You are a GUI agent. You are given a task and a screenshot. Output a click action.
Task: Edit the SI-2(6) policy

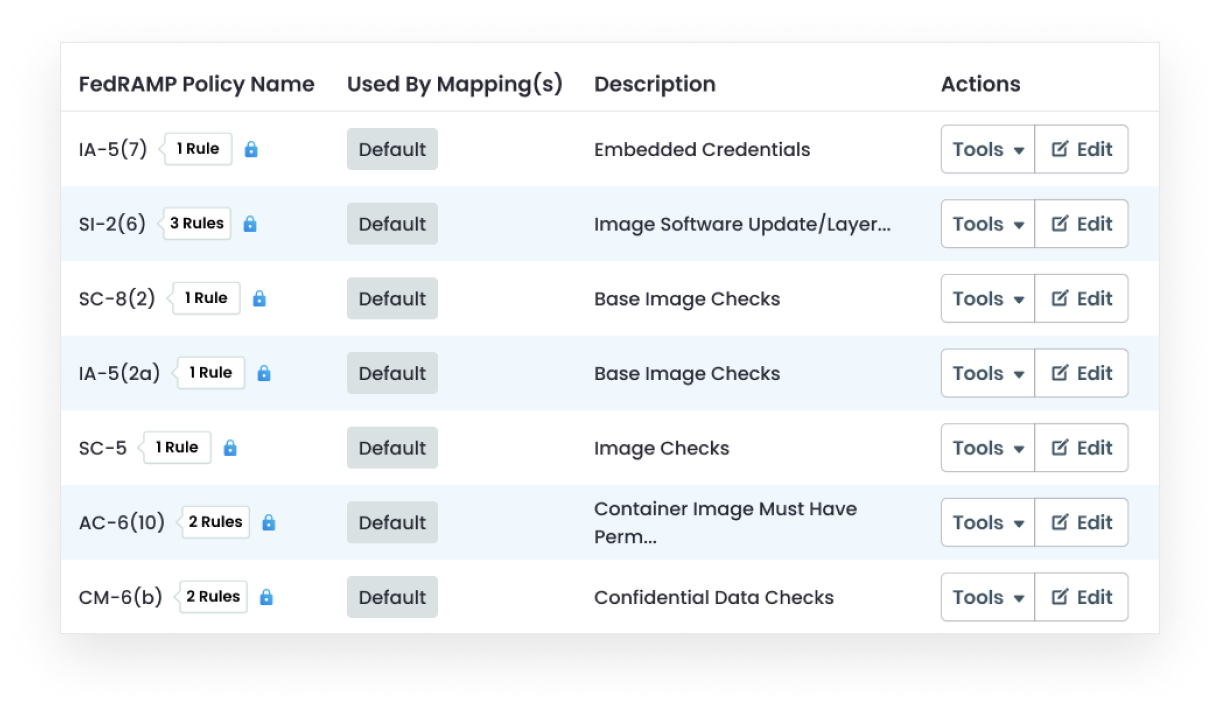(x=1082, y=224)
